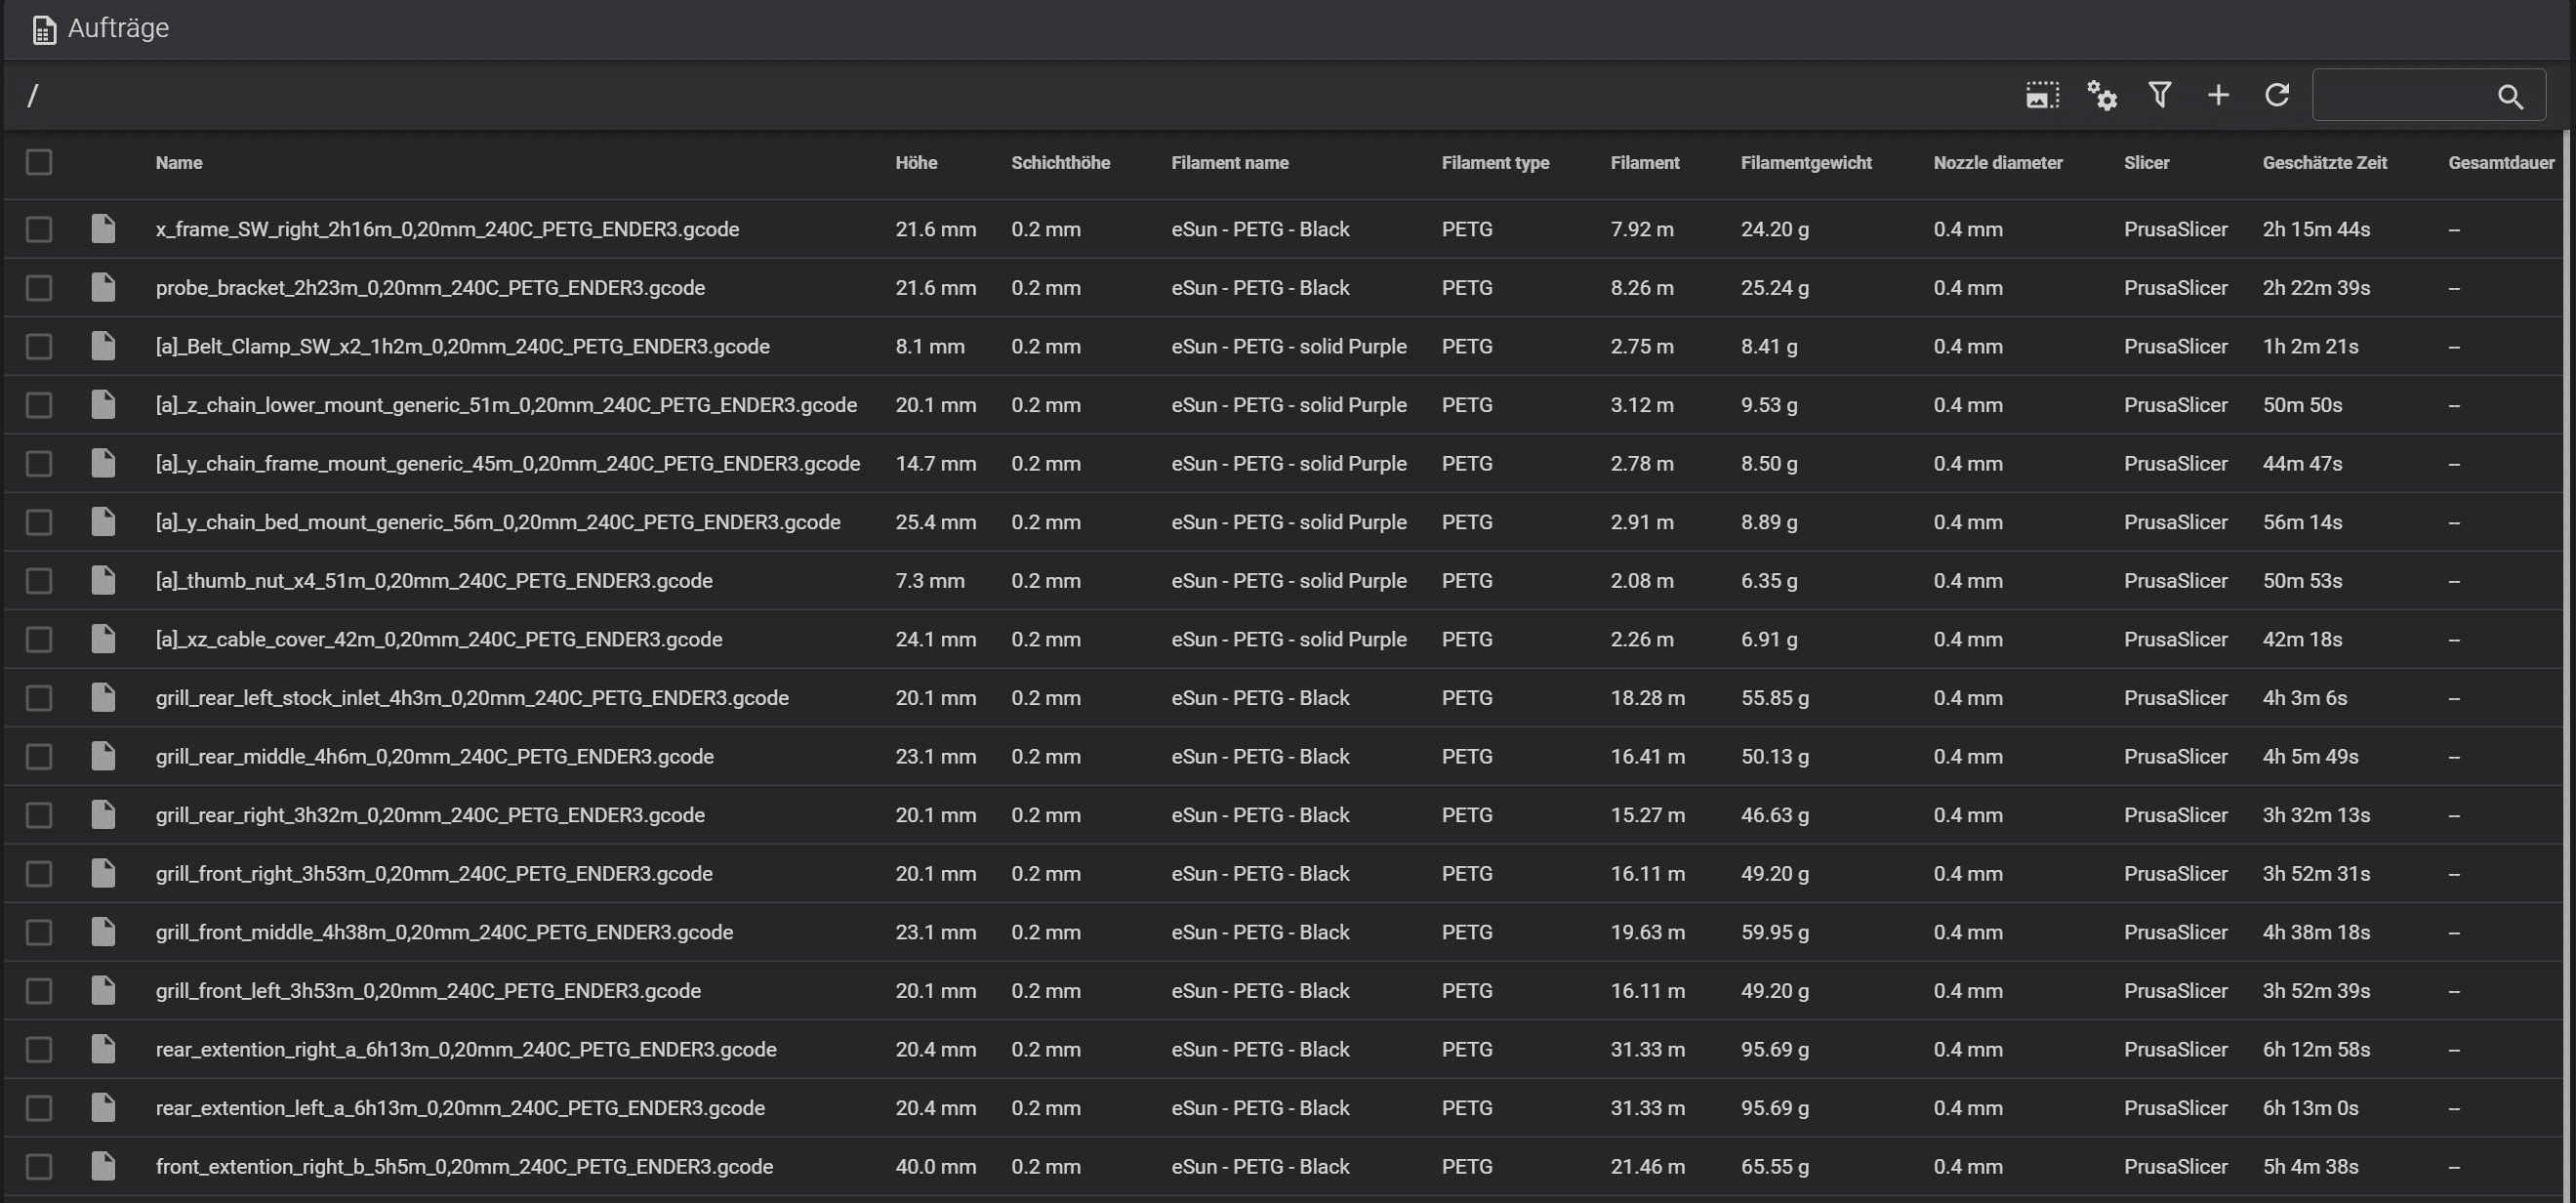
Task: Click the scan thumbnails metadata icon
Action: coord(2042,96)
